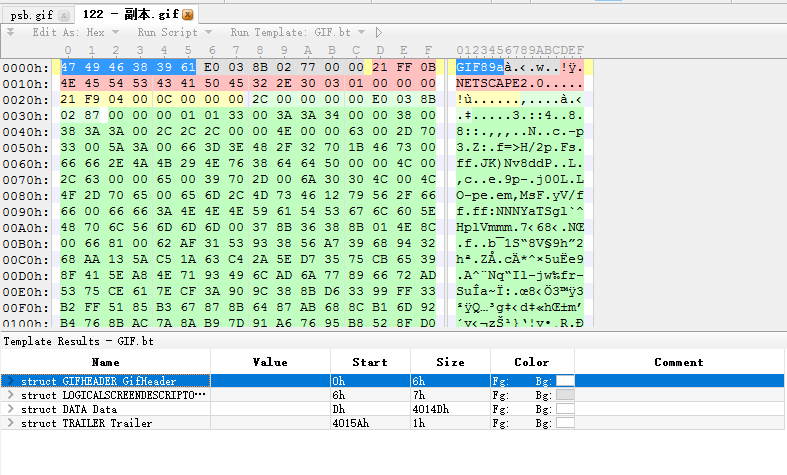
Task: Open the Run Template: GIF.bt dropdown
Action: coord(298,32)
